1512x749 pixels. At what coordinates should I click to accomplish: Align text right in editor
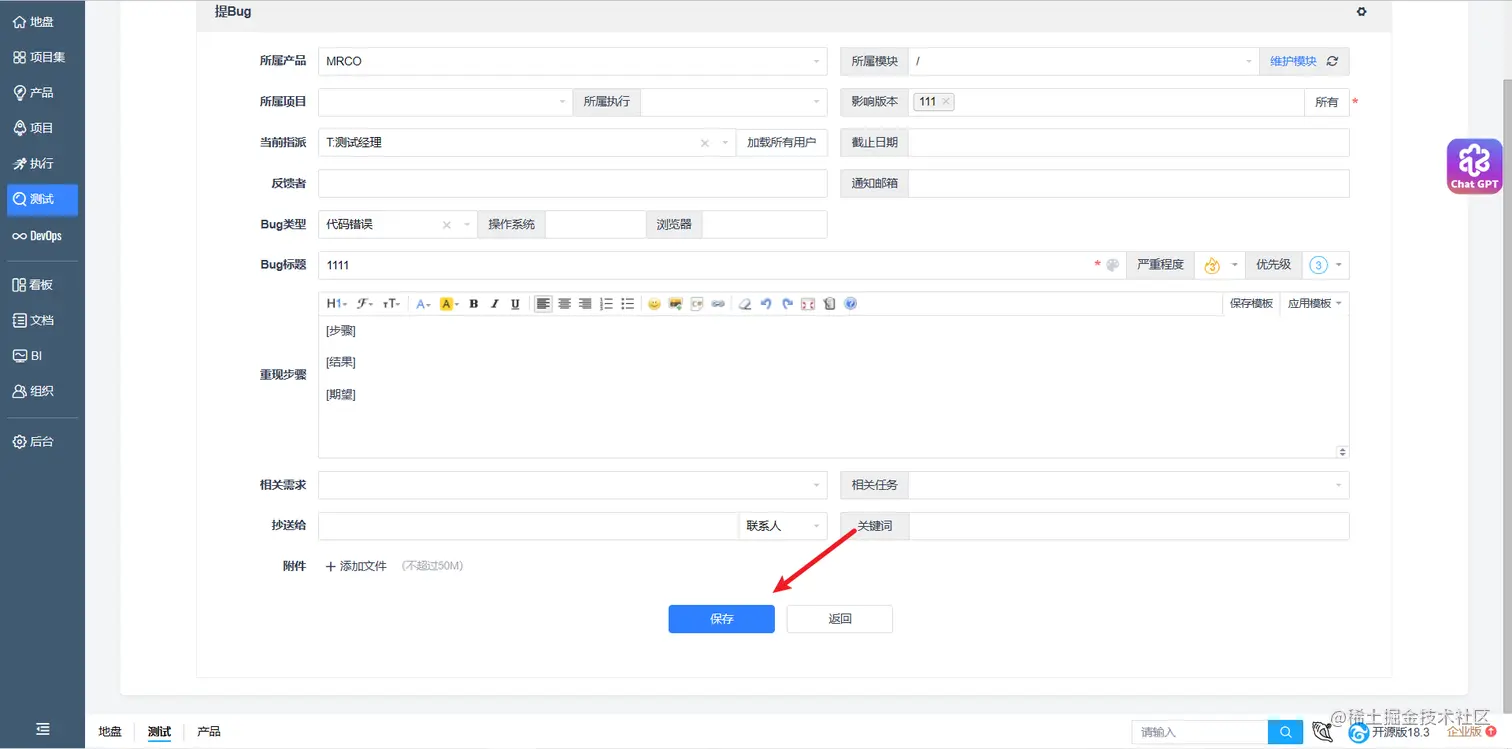[585, 304]
